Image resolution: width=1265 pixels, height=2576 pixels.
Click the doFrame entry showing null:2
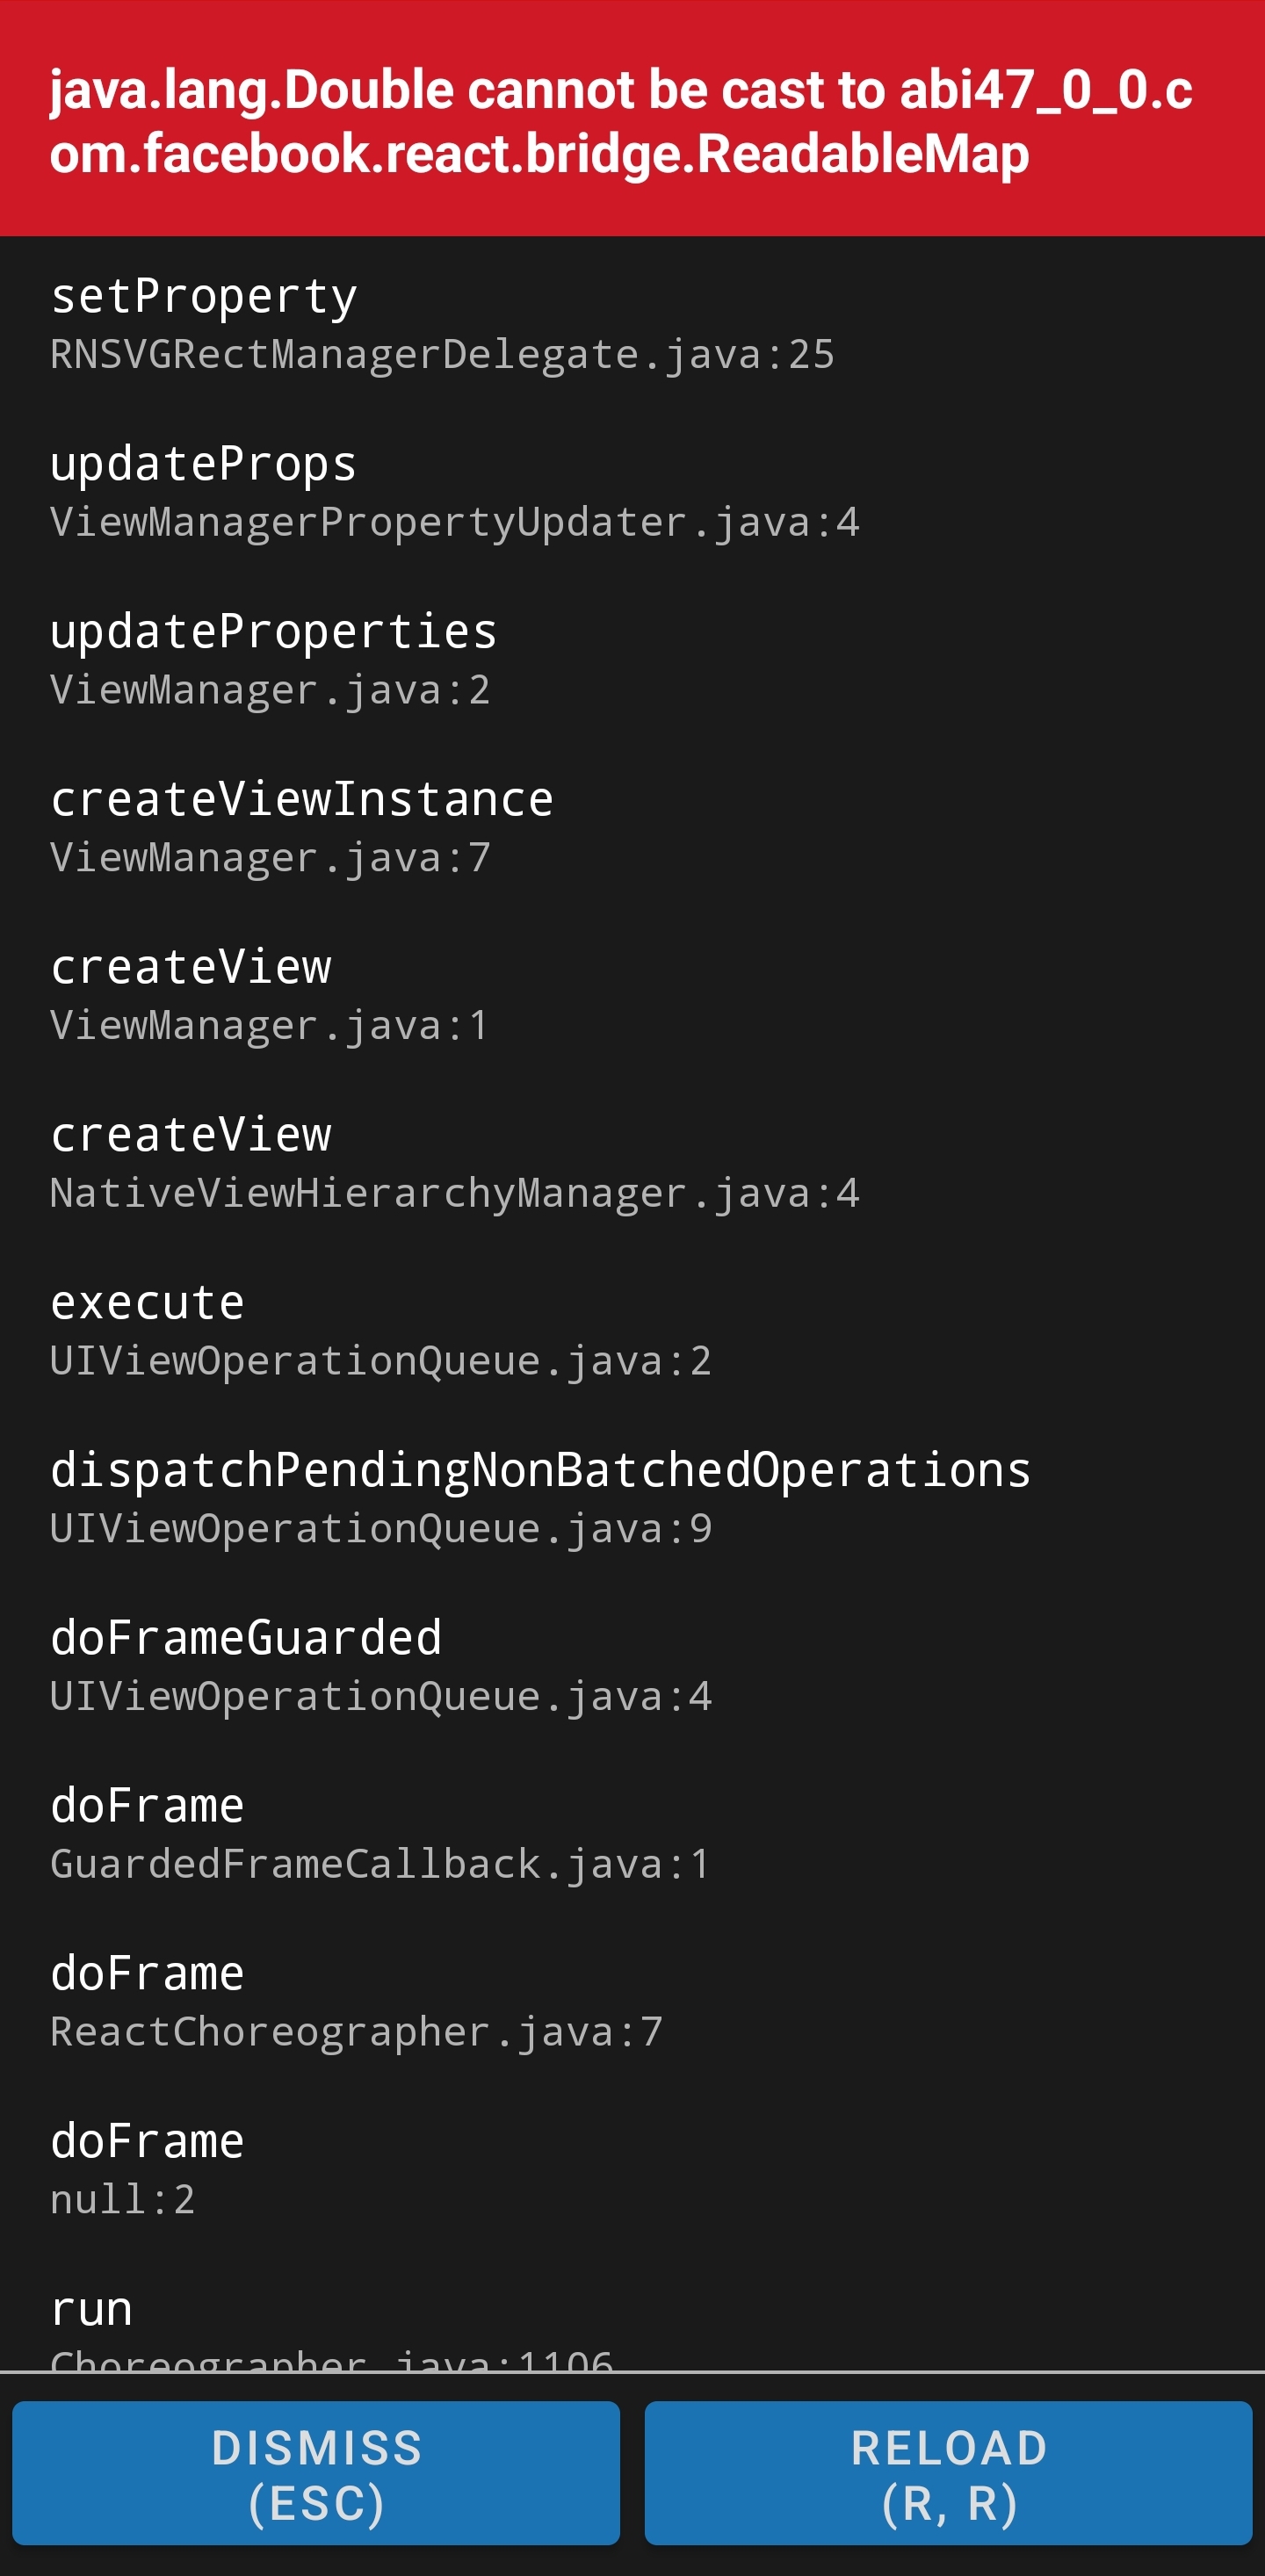147,2141
